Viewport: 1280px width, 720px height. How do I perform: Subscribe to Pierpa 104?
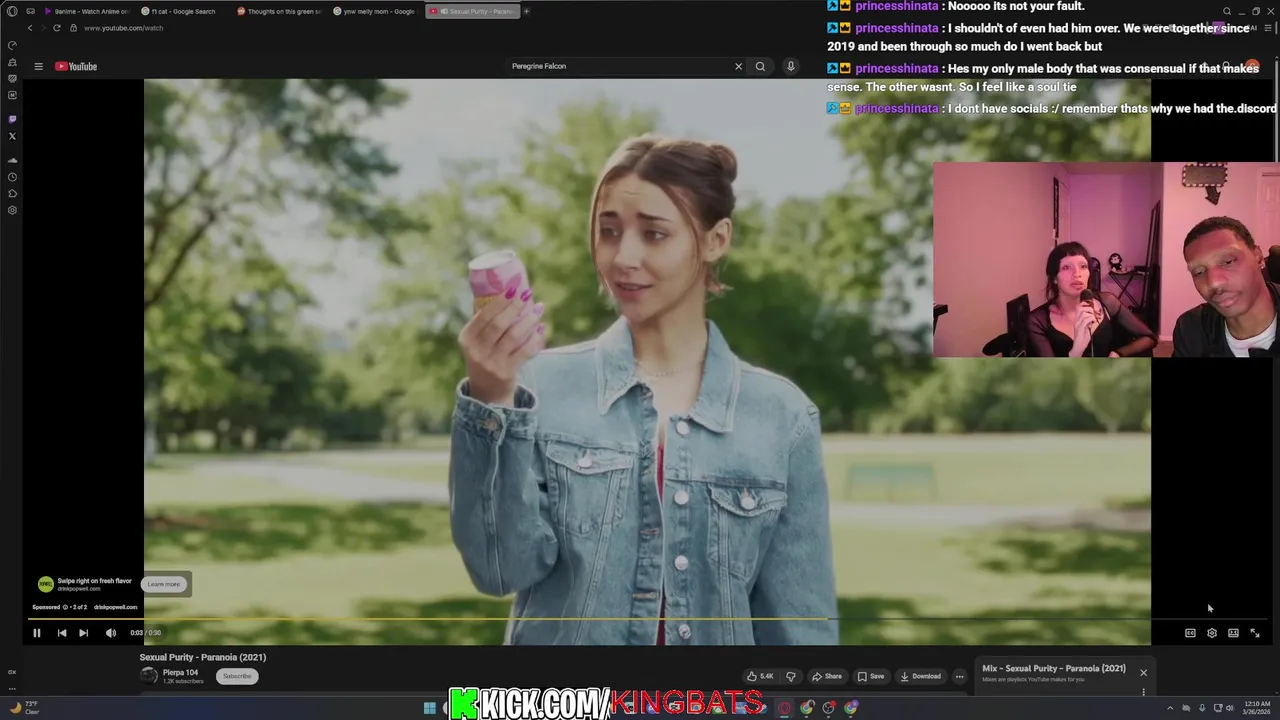coord(237,677)
